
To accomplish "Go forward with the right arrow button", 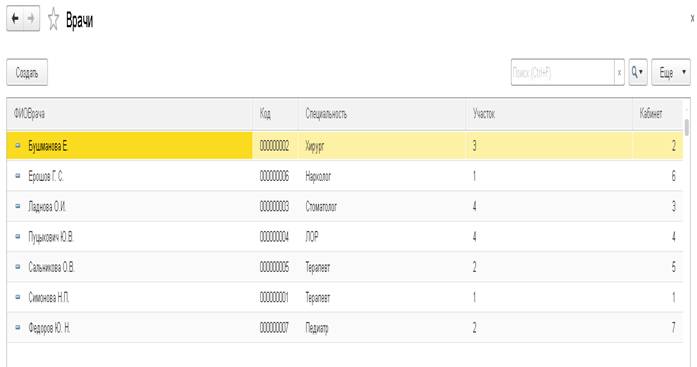I will (32, 19).
